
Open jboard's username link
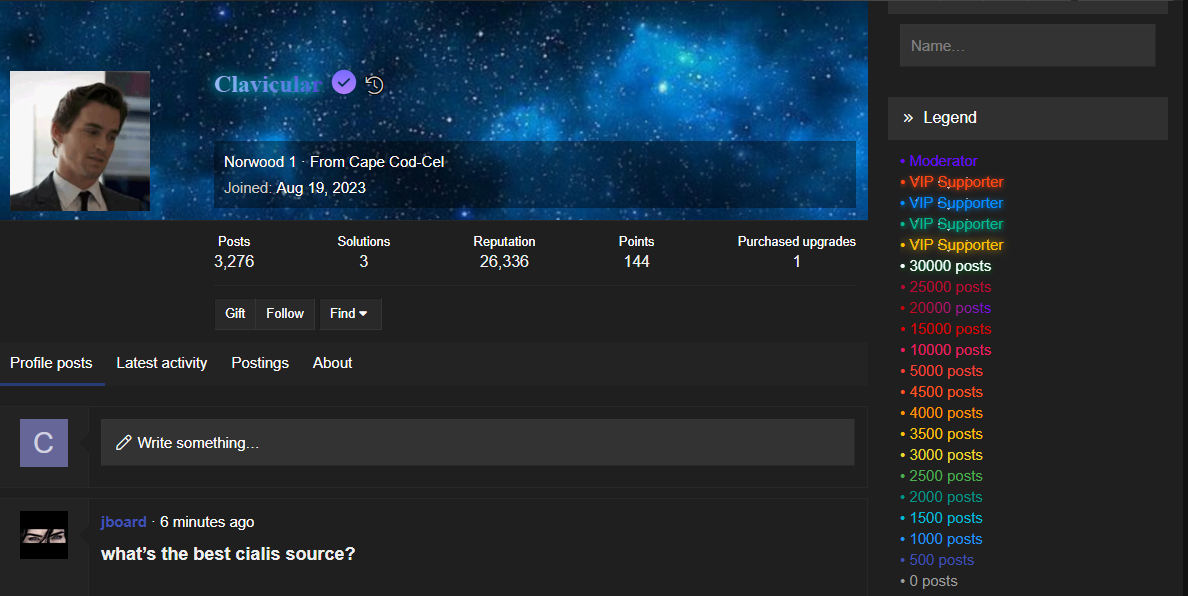pos(123,522)
